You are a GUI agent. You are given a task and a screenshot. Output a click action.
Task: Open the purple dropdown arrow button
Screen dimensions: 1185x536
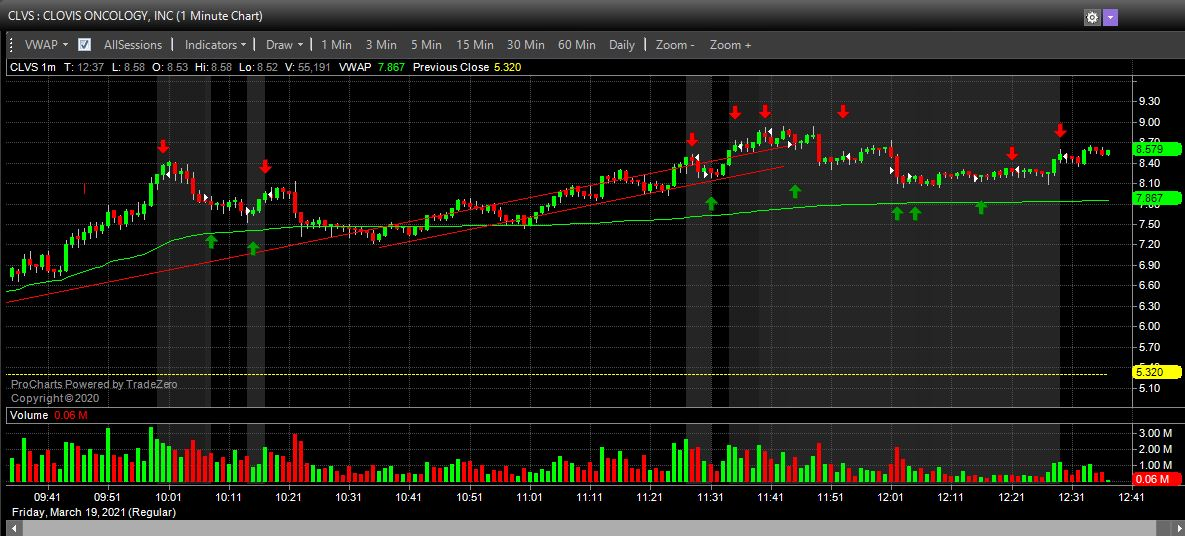point(1110,17)
